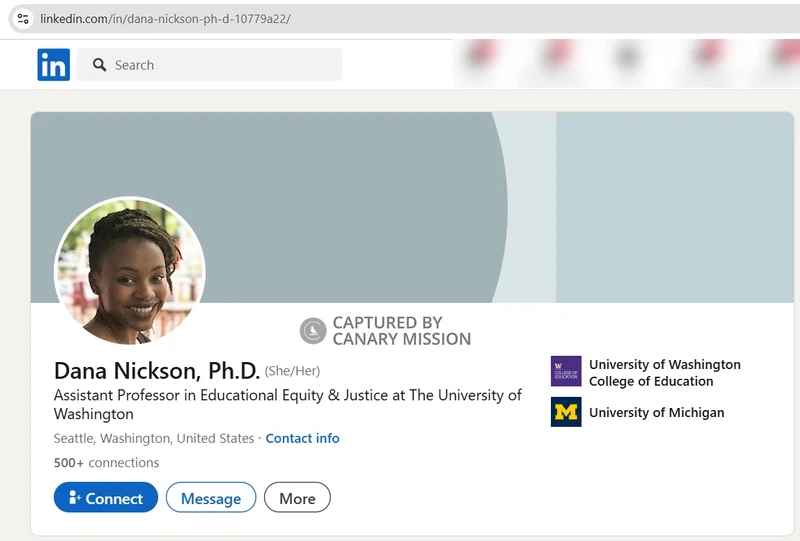Click the Seattle, Washington, United States location
The height and width of the screenshot is (541, 800).
coord(154,438)
